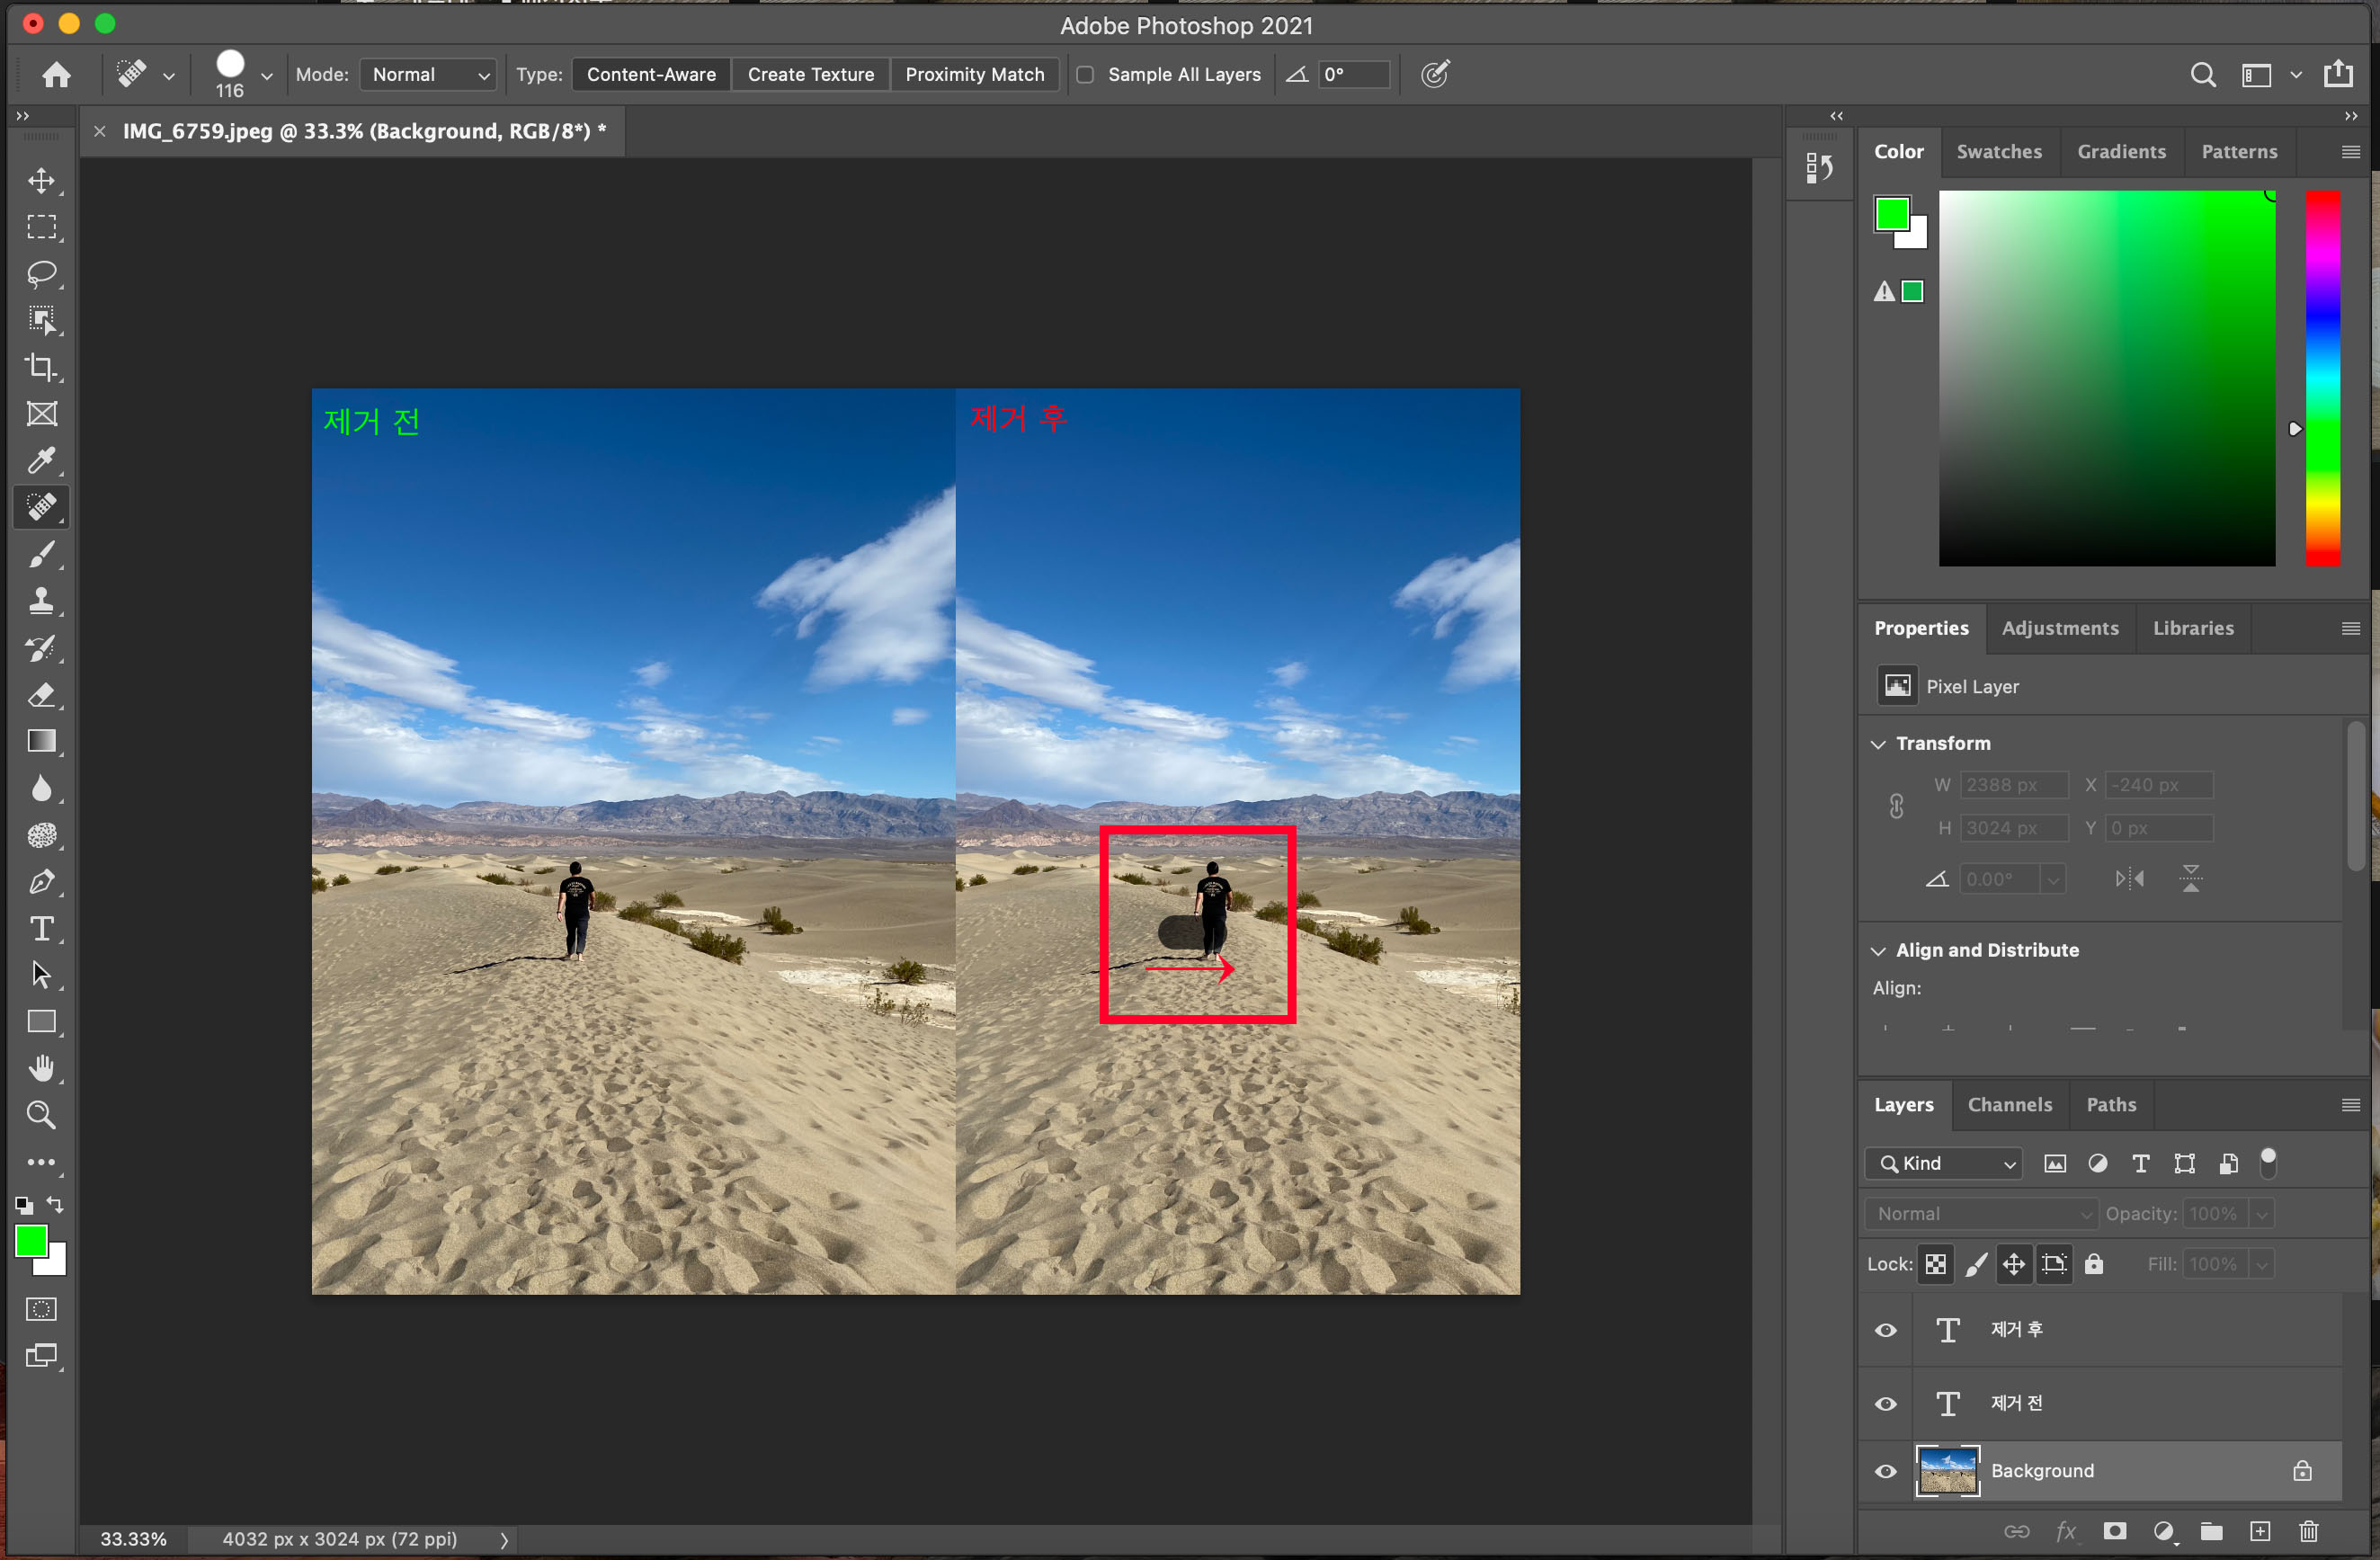The image size is (2380, 1560).
Task: Hide the Background layer visibility eye
Action: (x=1886, y=1471)
